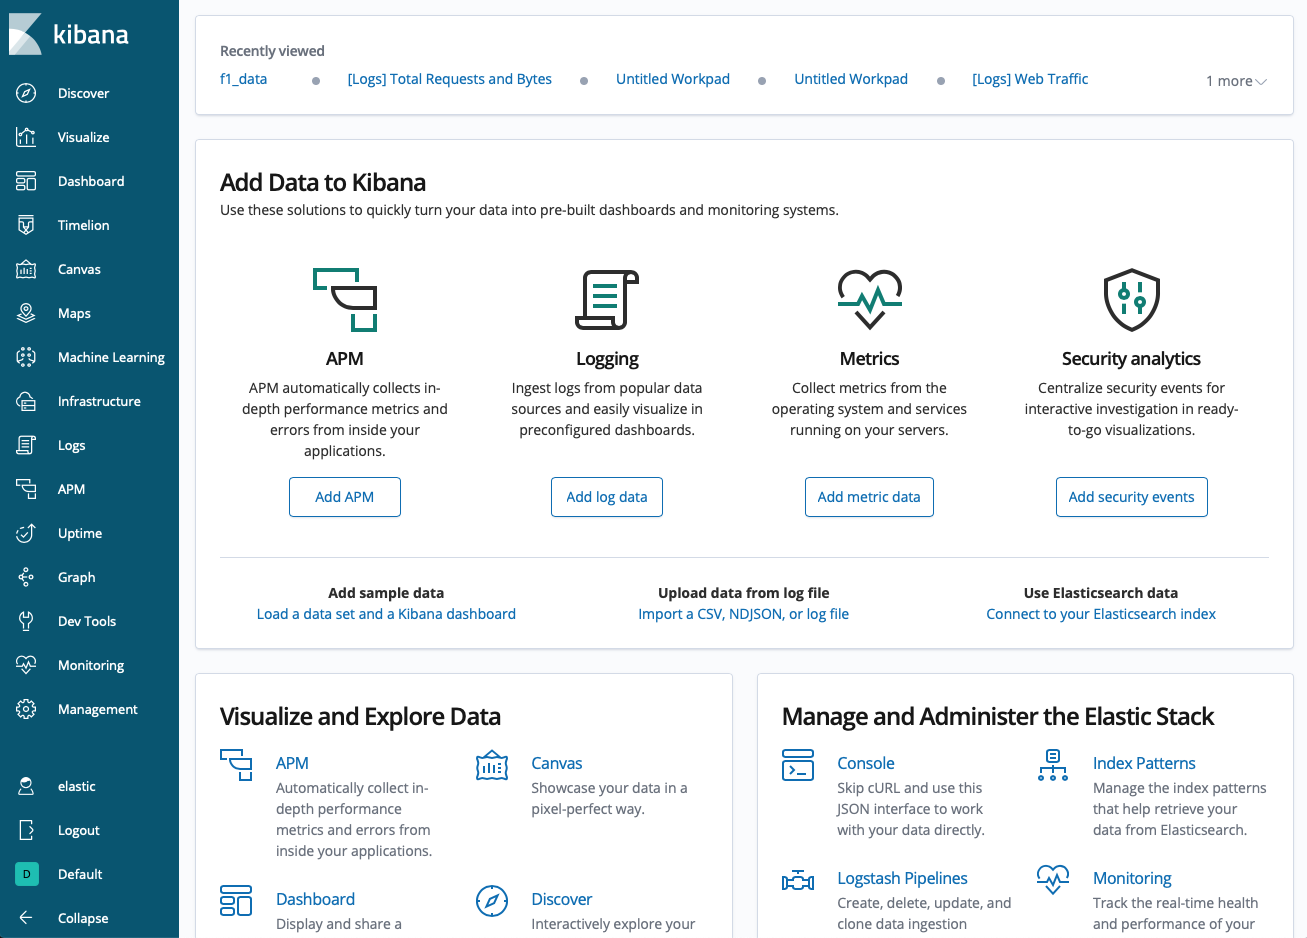Click the APM icon in sidebar
The width and height of the screenshot is (1307, 938).
(26, 489)
